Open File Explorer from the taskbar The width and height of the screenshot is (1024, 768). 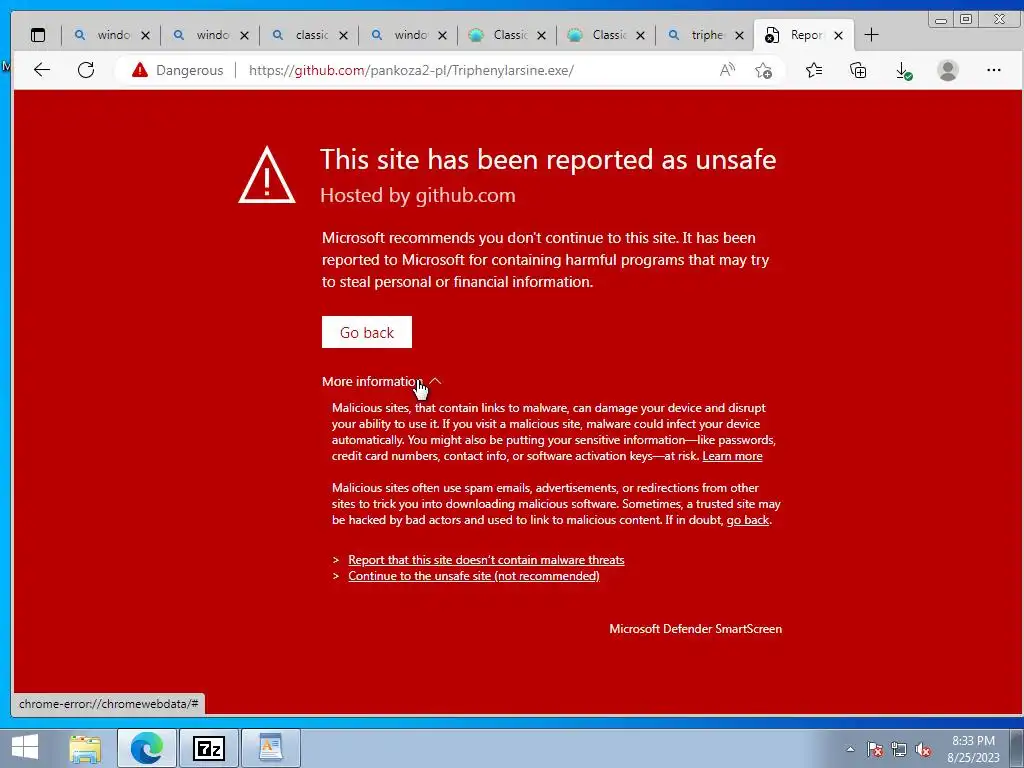pyautogui.click(x=86, y=748)
